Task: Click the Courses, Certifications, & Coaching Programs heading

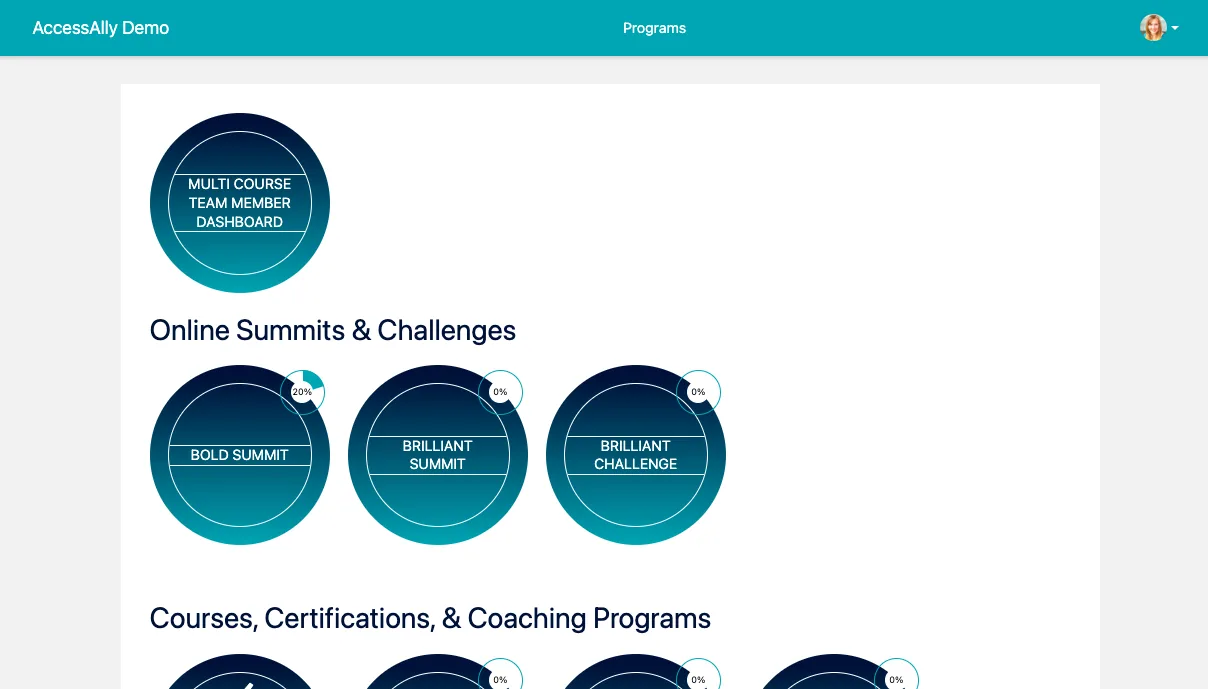Action: click(x=430, y=618)
